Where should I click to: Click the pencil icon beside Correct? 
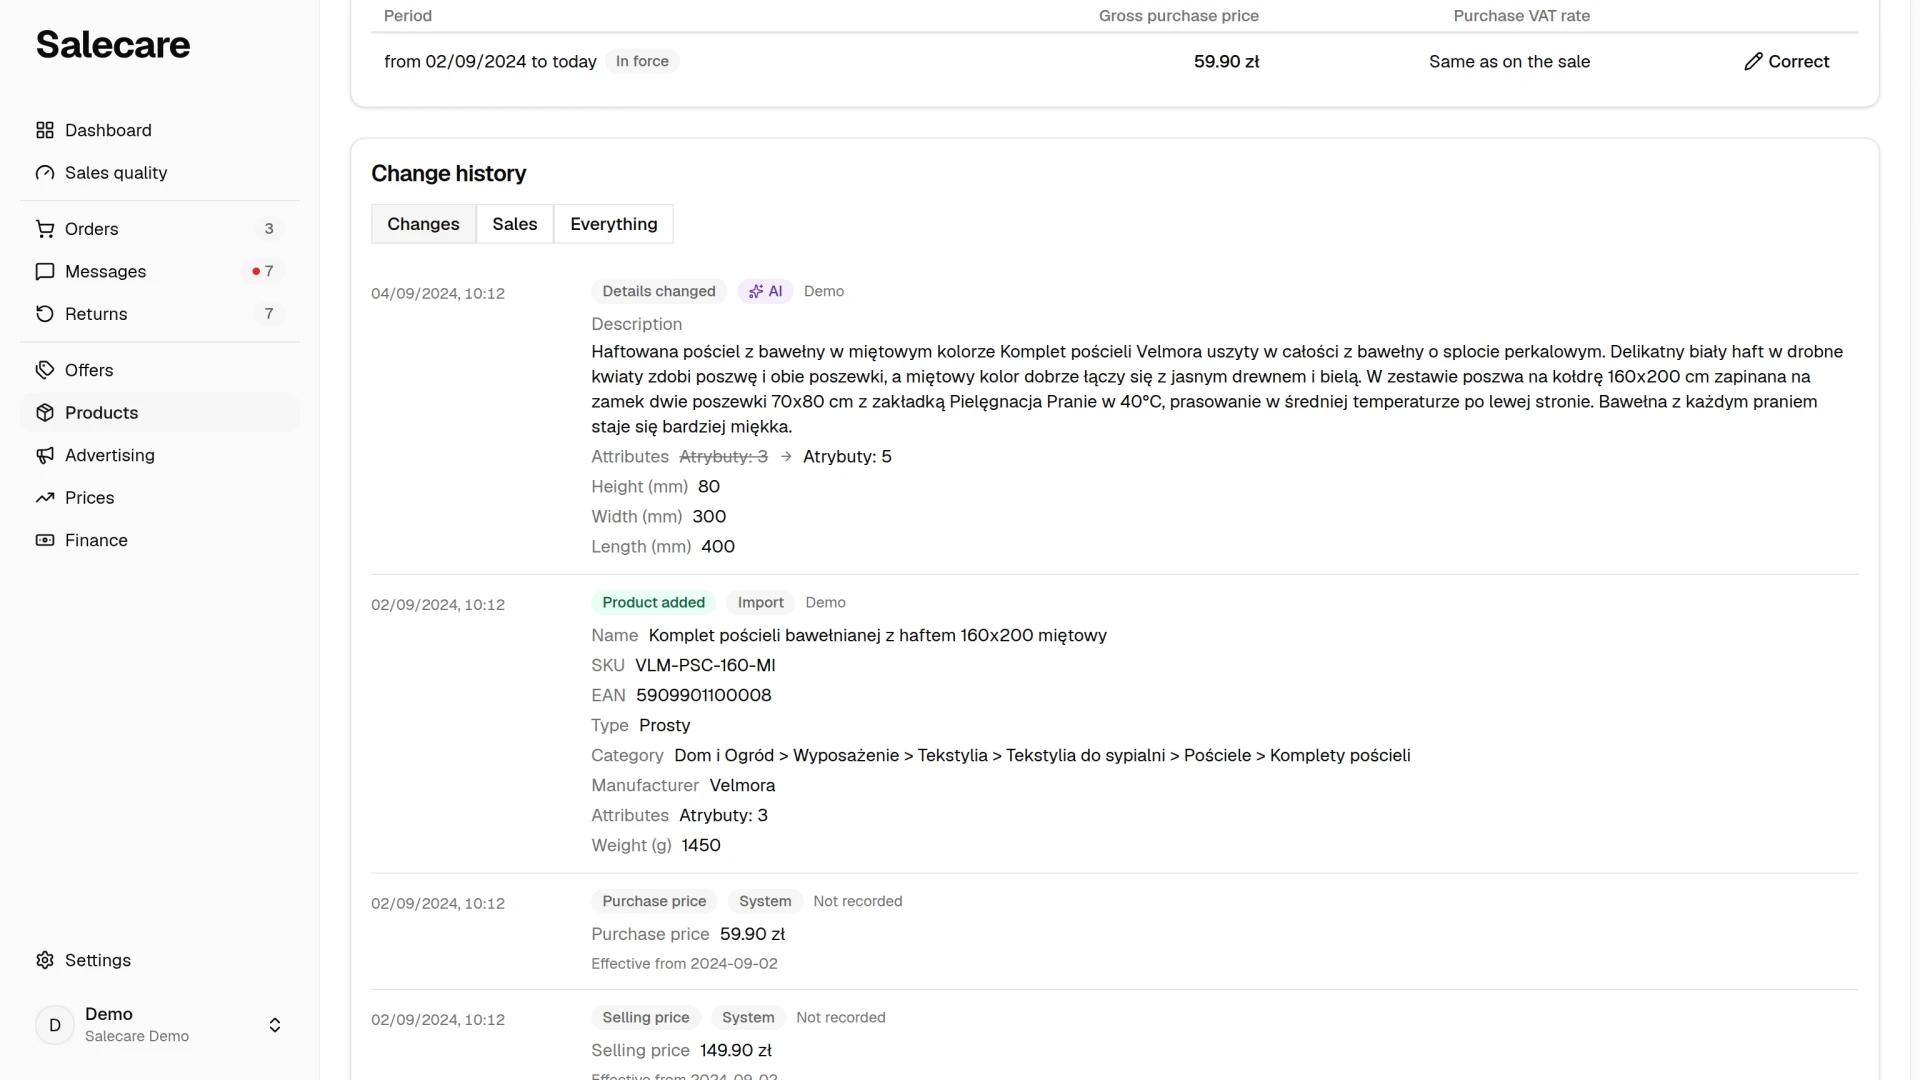pos(1753,62)
